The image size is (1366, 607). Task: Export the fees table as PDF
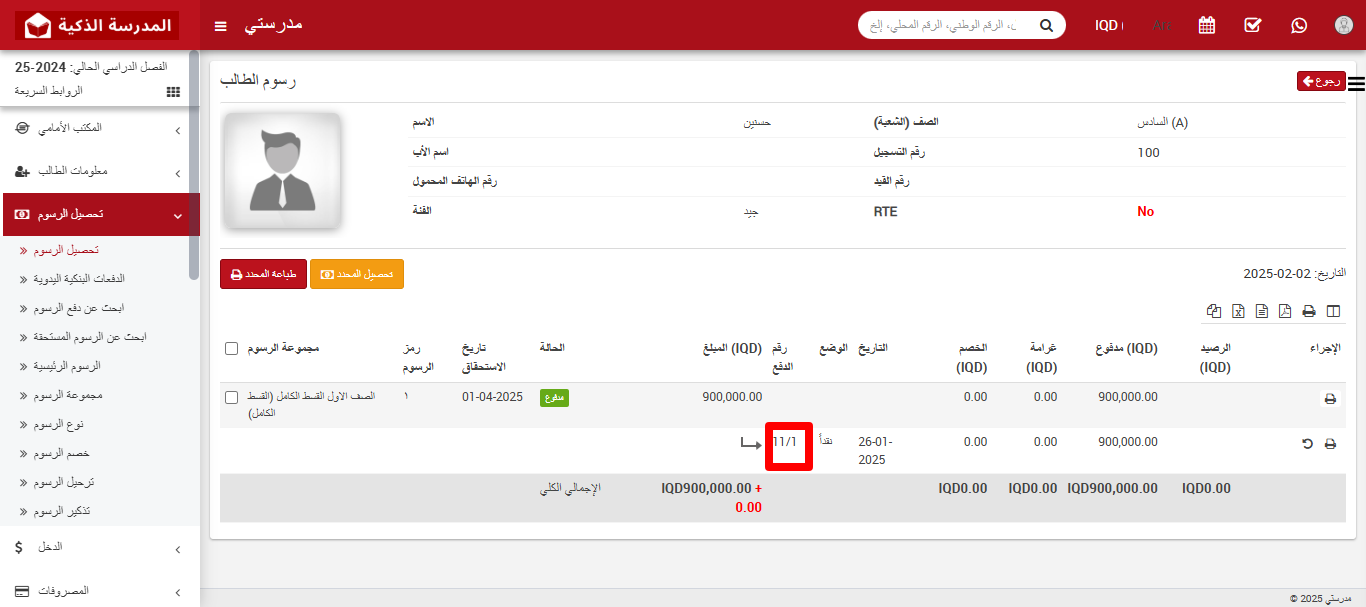tap(1285, 311)
